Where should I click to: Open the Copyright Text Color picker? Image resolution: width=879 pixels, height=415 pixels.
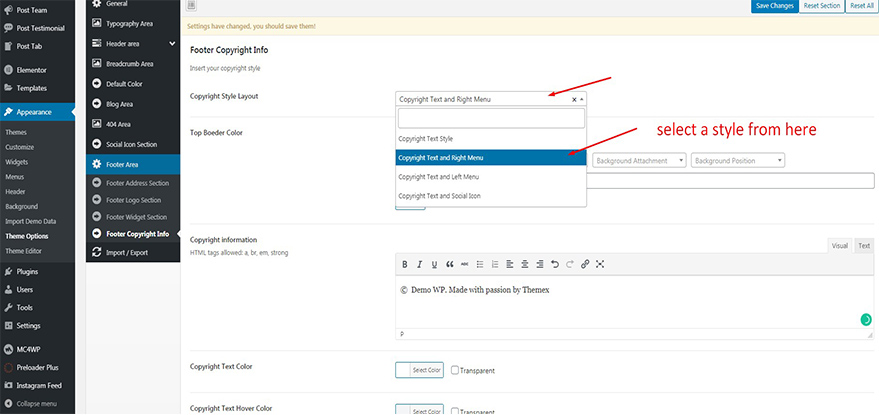pos(420,370)
